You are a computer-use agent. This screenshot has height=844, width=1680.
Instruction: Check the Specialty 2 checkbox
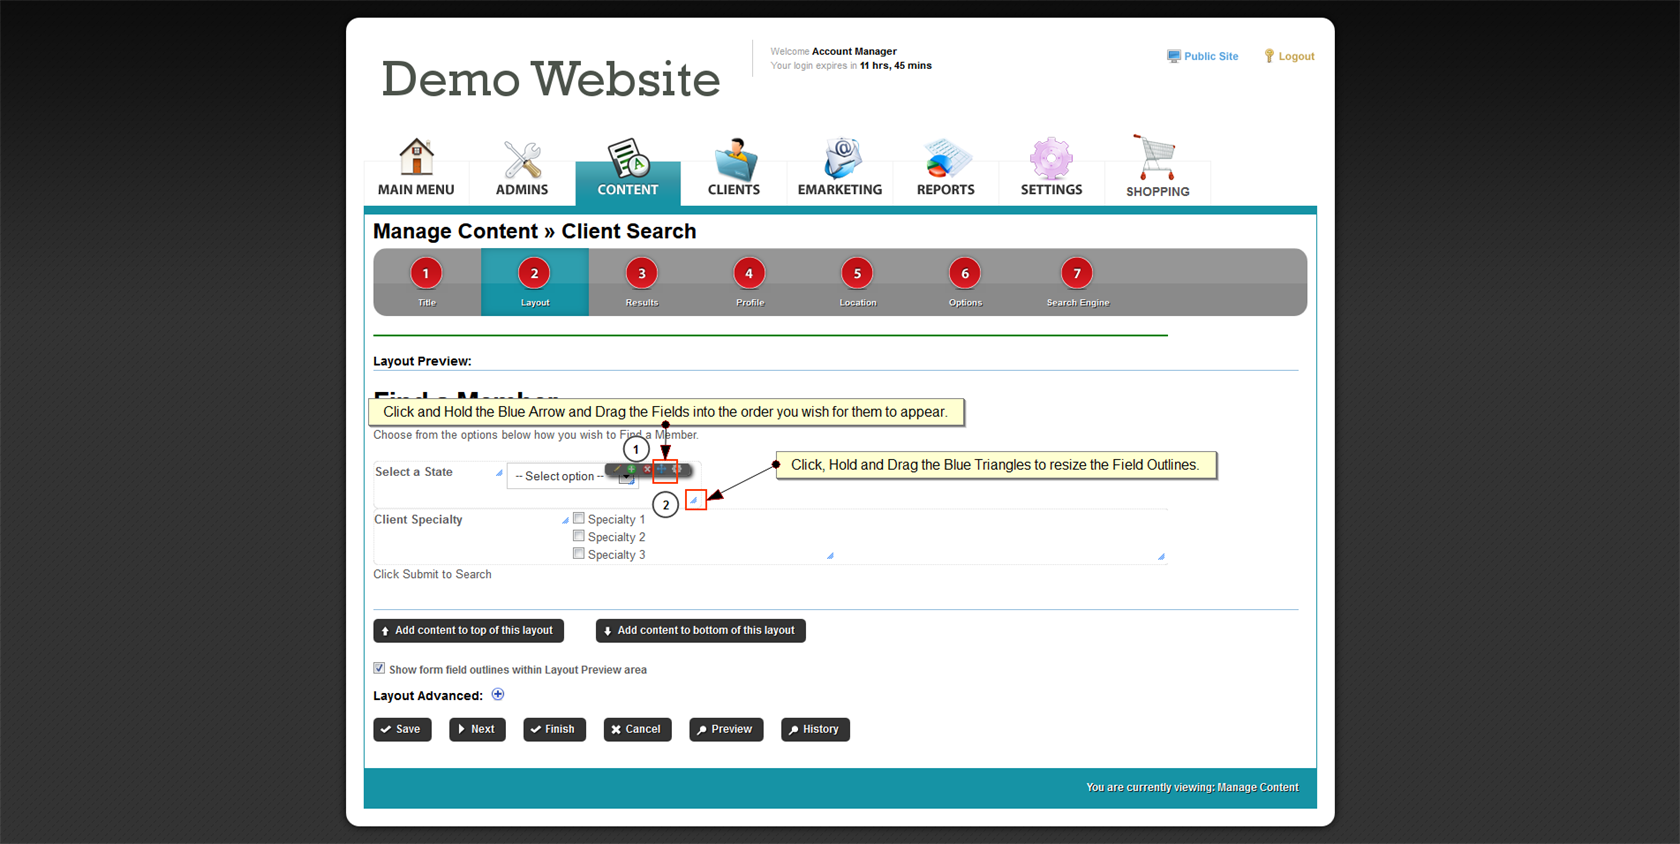[578, 537]
